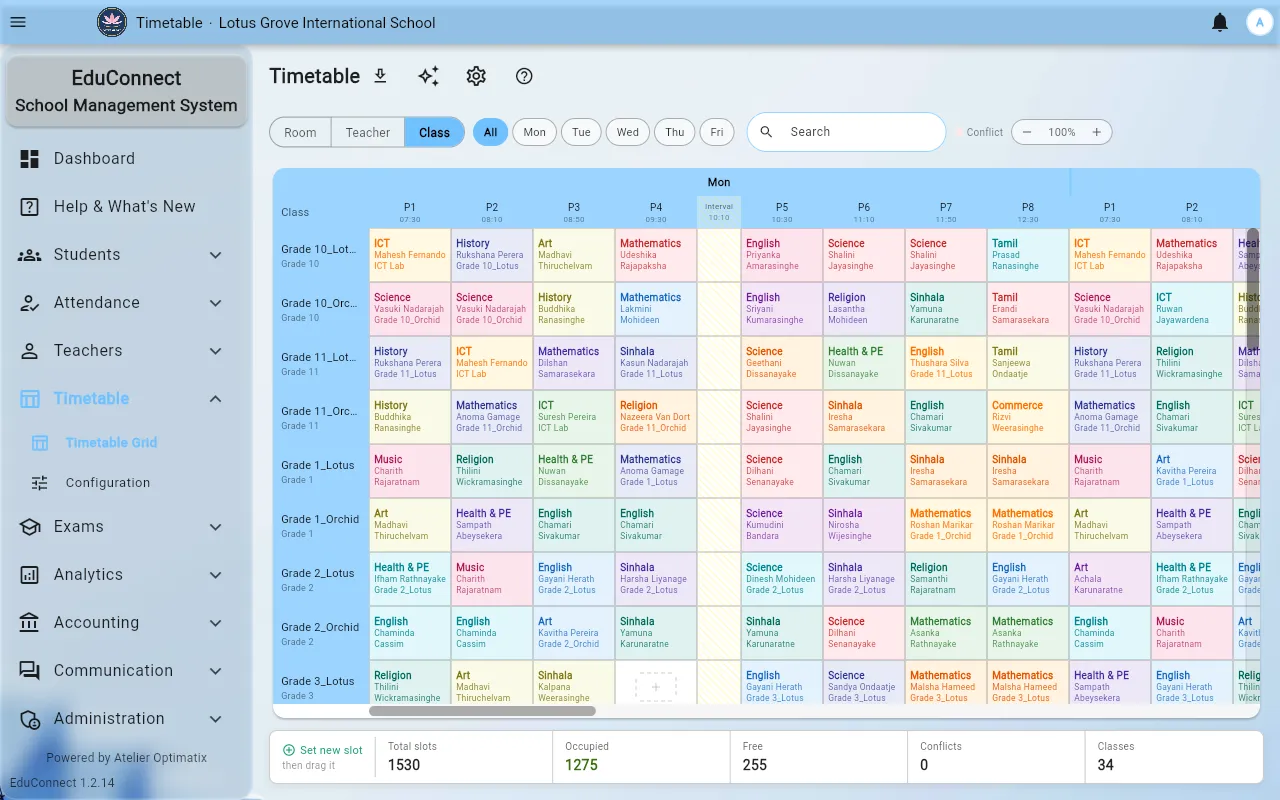Open the hamburger navigation menu
Image resolution: width=1280 pixels, height=800 pixels.
(18, 22)
